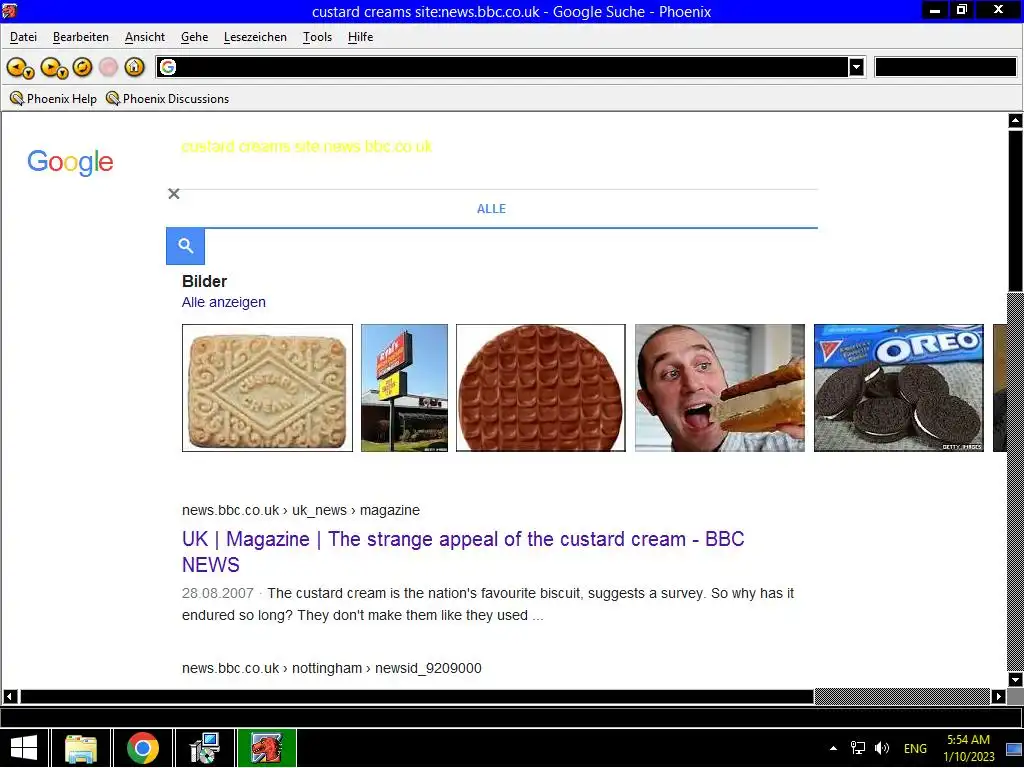Click the horizontal scrollbar left arrow
Viewport: 1024px width, 768px height.
pyautogui.click(x=10, y=696)
